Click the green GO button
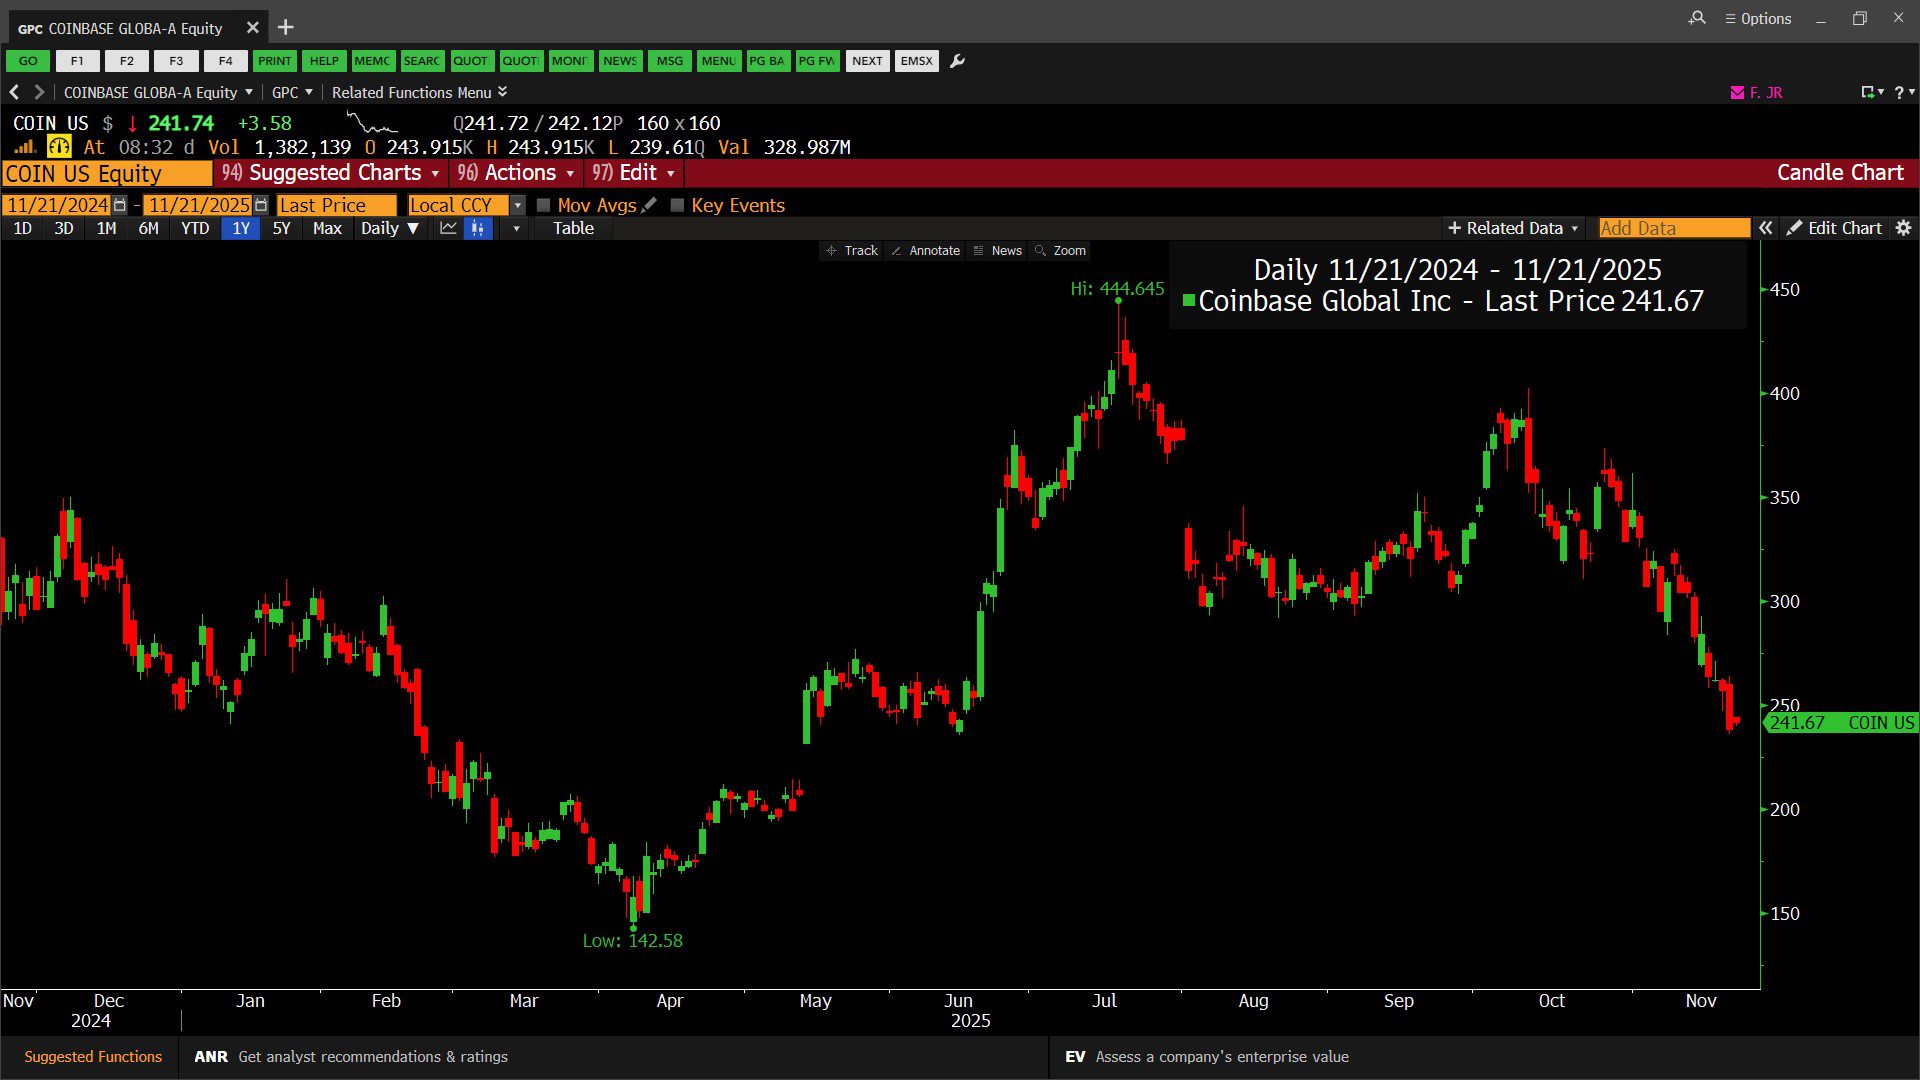Image resolution: width=1920 pixels, height=1080 pixels. pyautogui.click(x=28, y=61)
